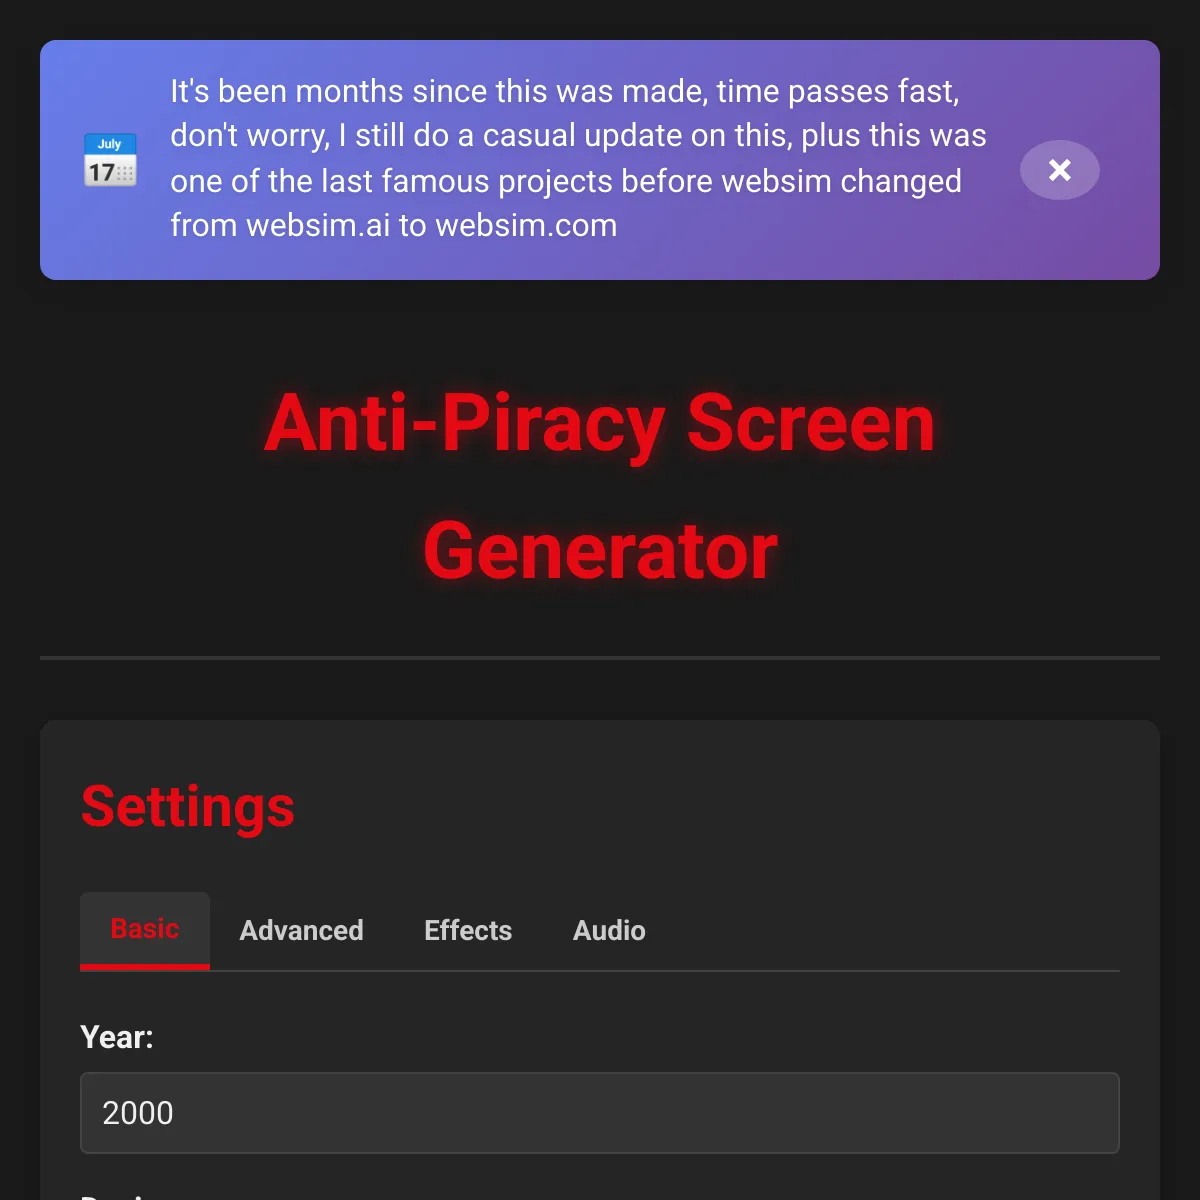Click the July 17 calendar icon
This screenshot has width=1200, height=1200.
110,160
